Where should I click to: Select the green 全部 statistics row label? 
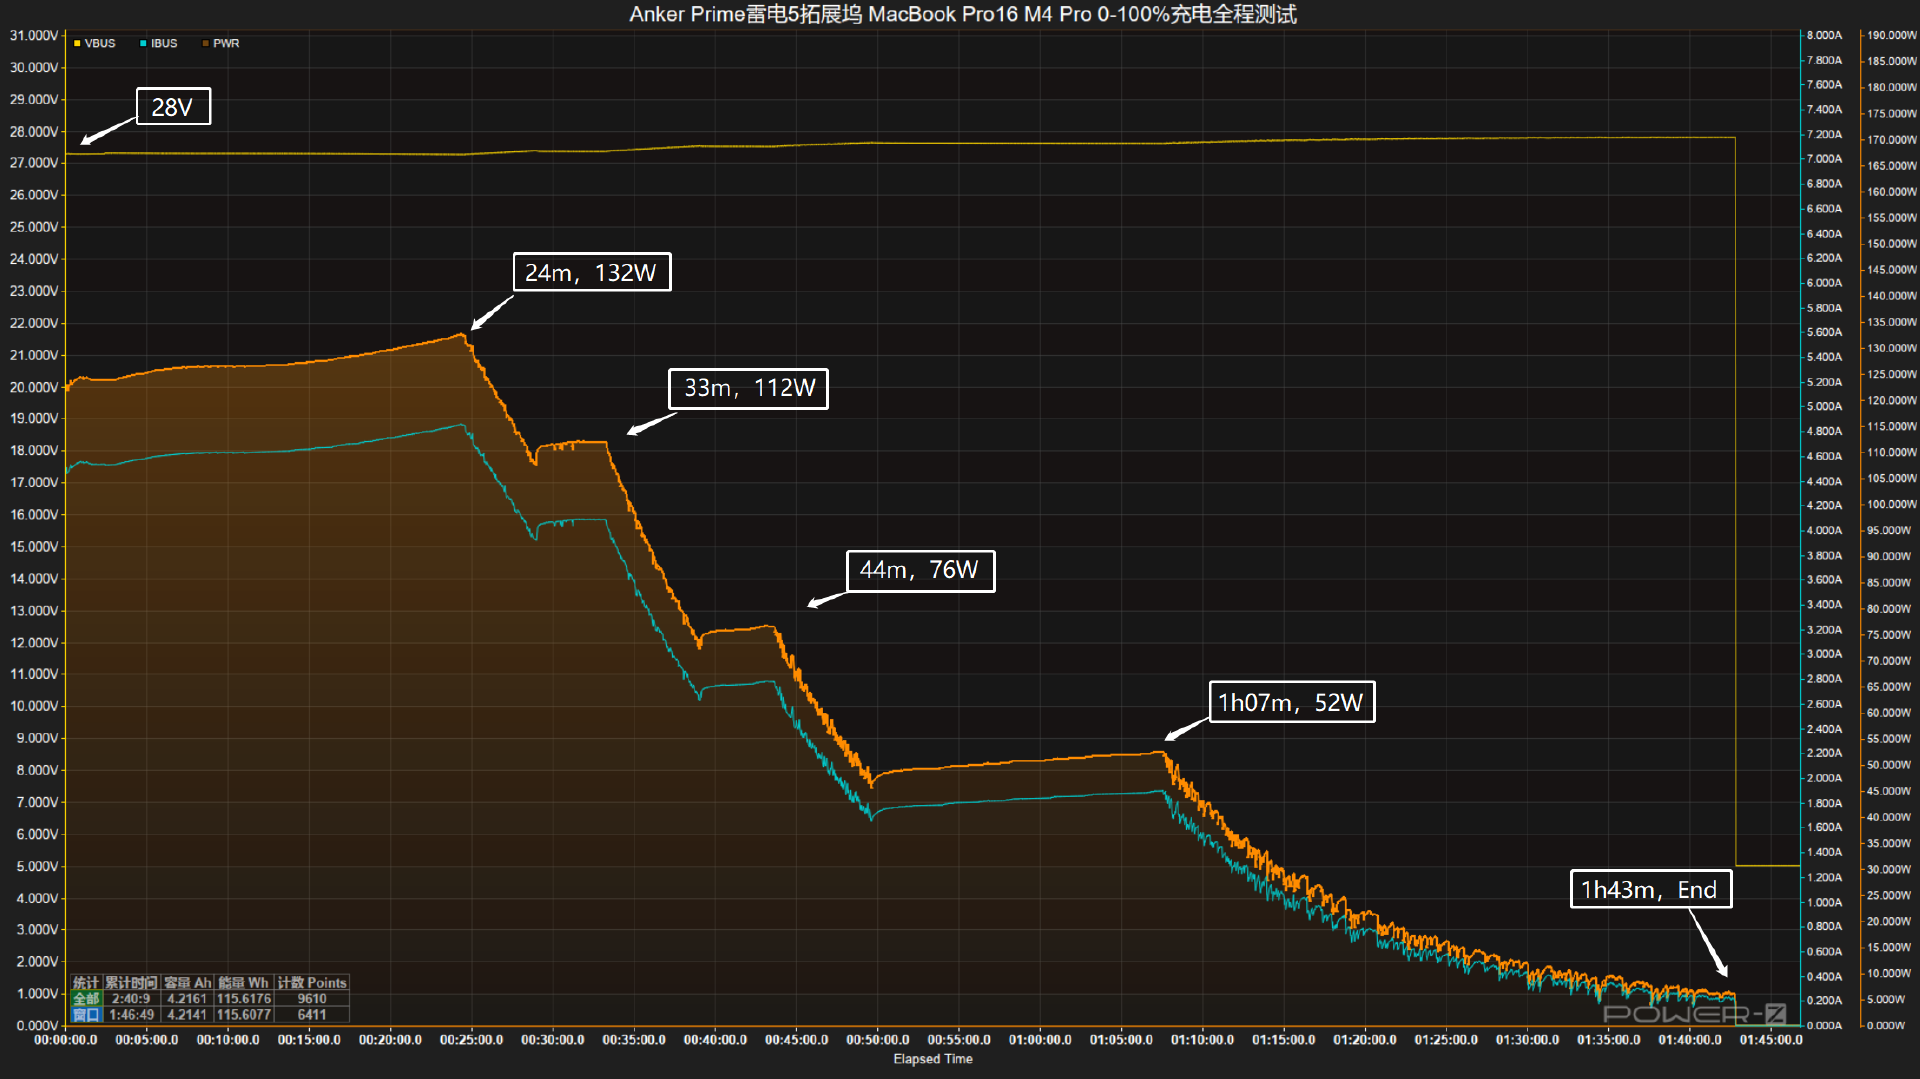[86, 999]
